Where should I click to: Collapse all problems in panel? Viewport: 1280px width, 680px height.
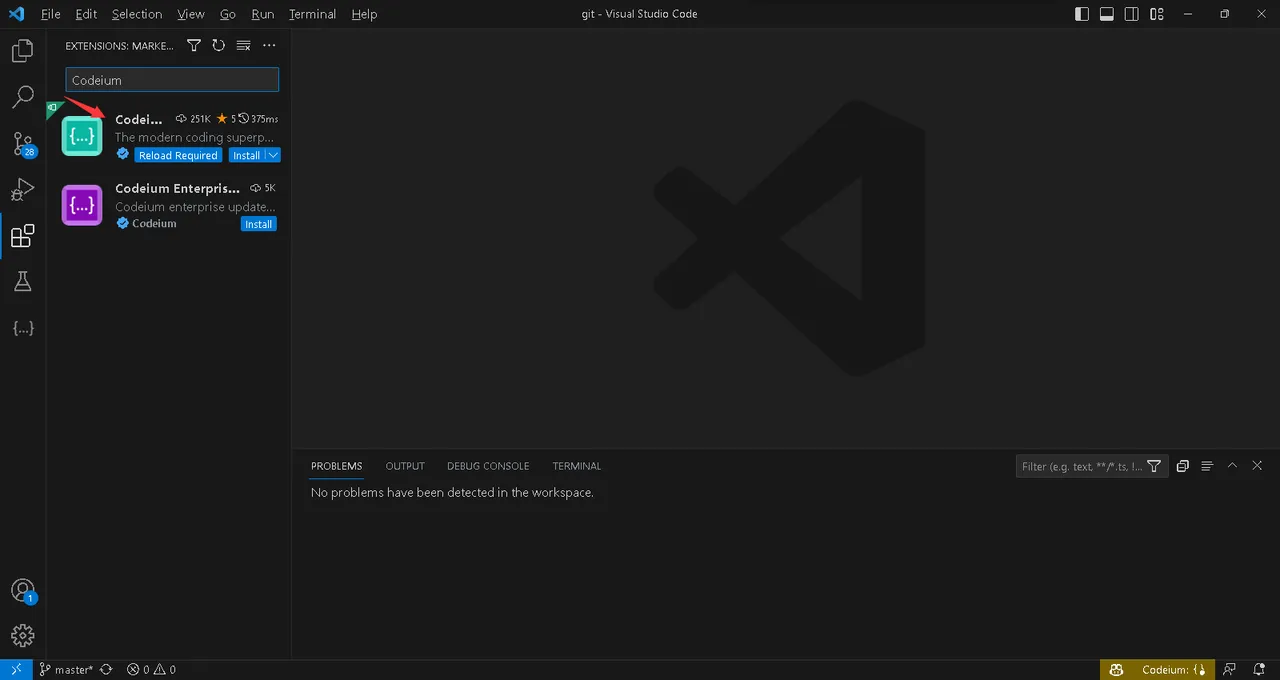[1183, 466]
